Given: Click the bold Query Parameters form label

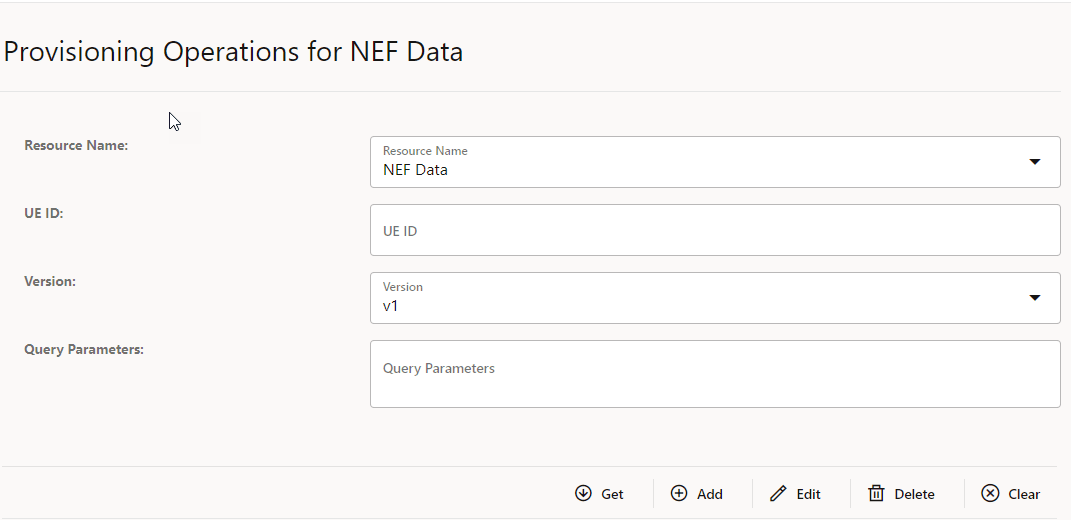Looking at the screenshot, I should 84,349.
